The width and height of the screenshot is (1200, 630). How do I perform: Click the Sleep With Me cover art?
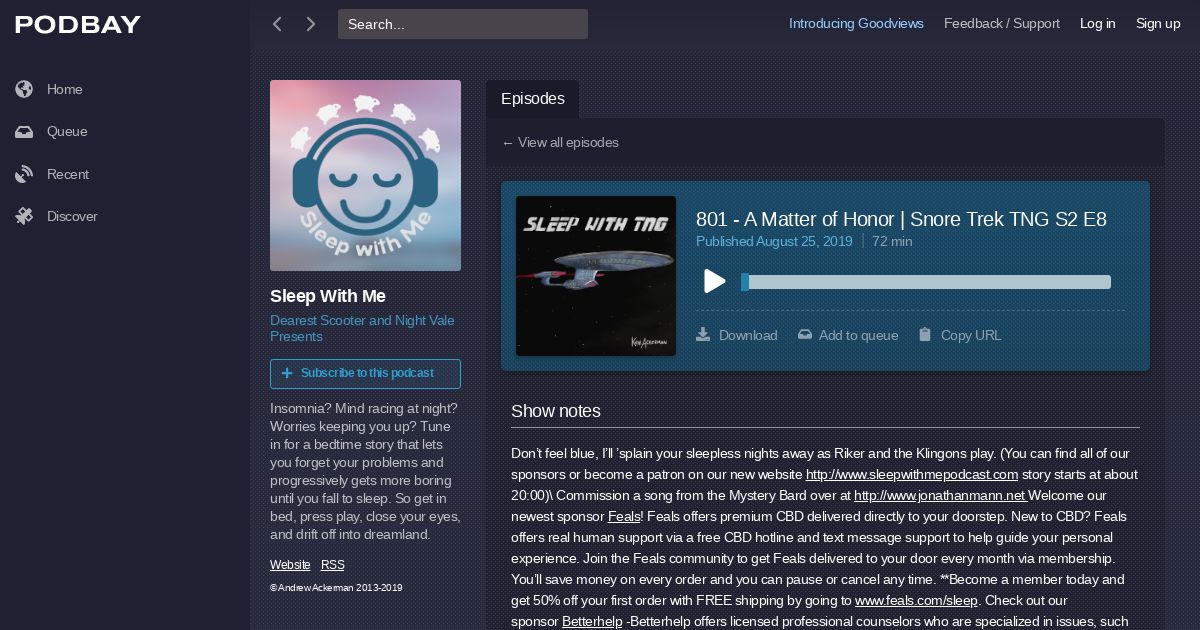(365, 175)
